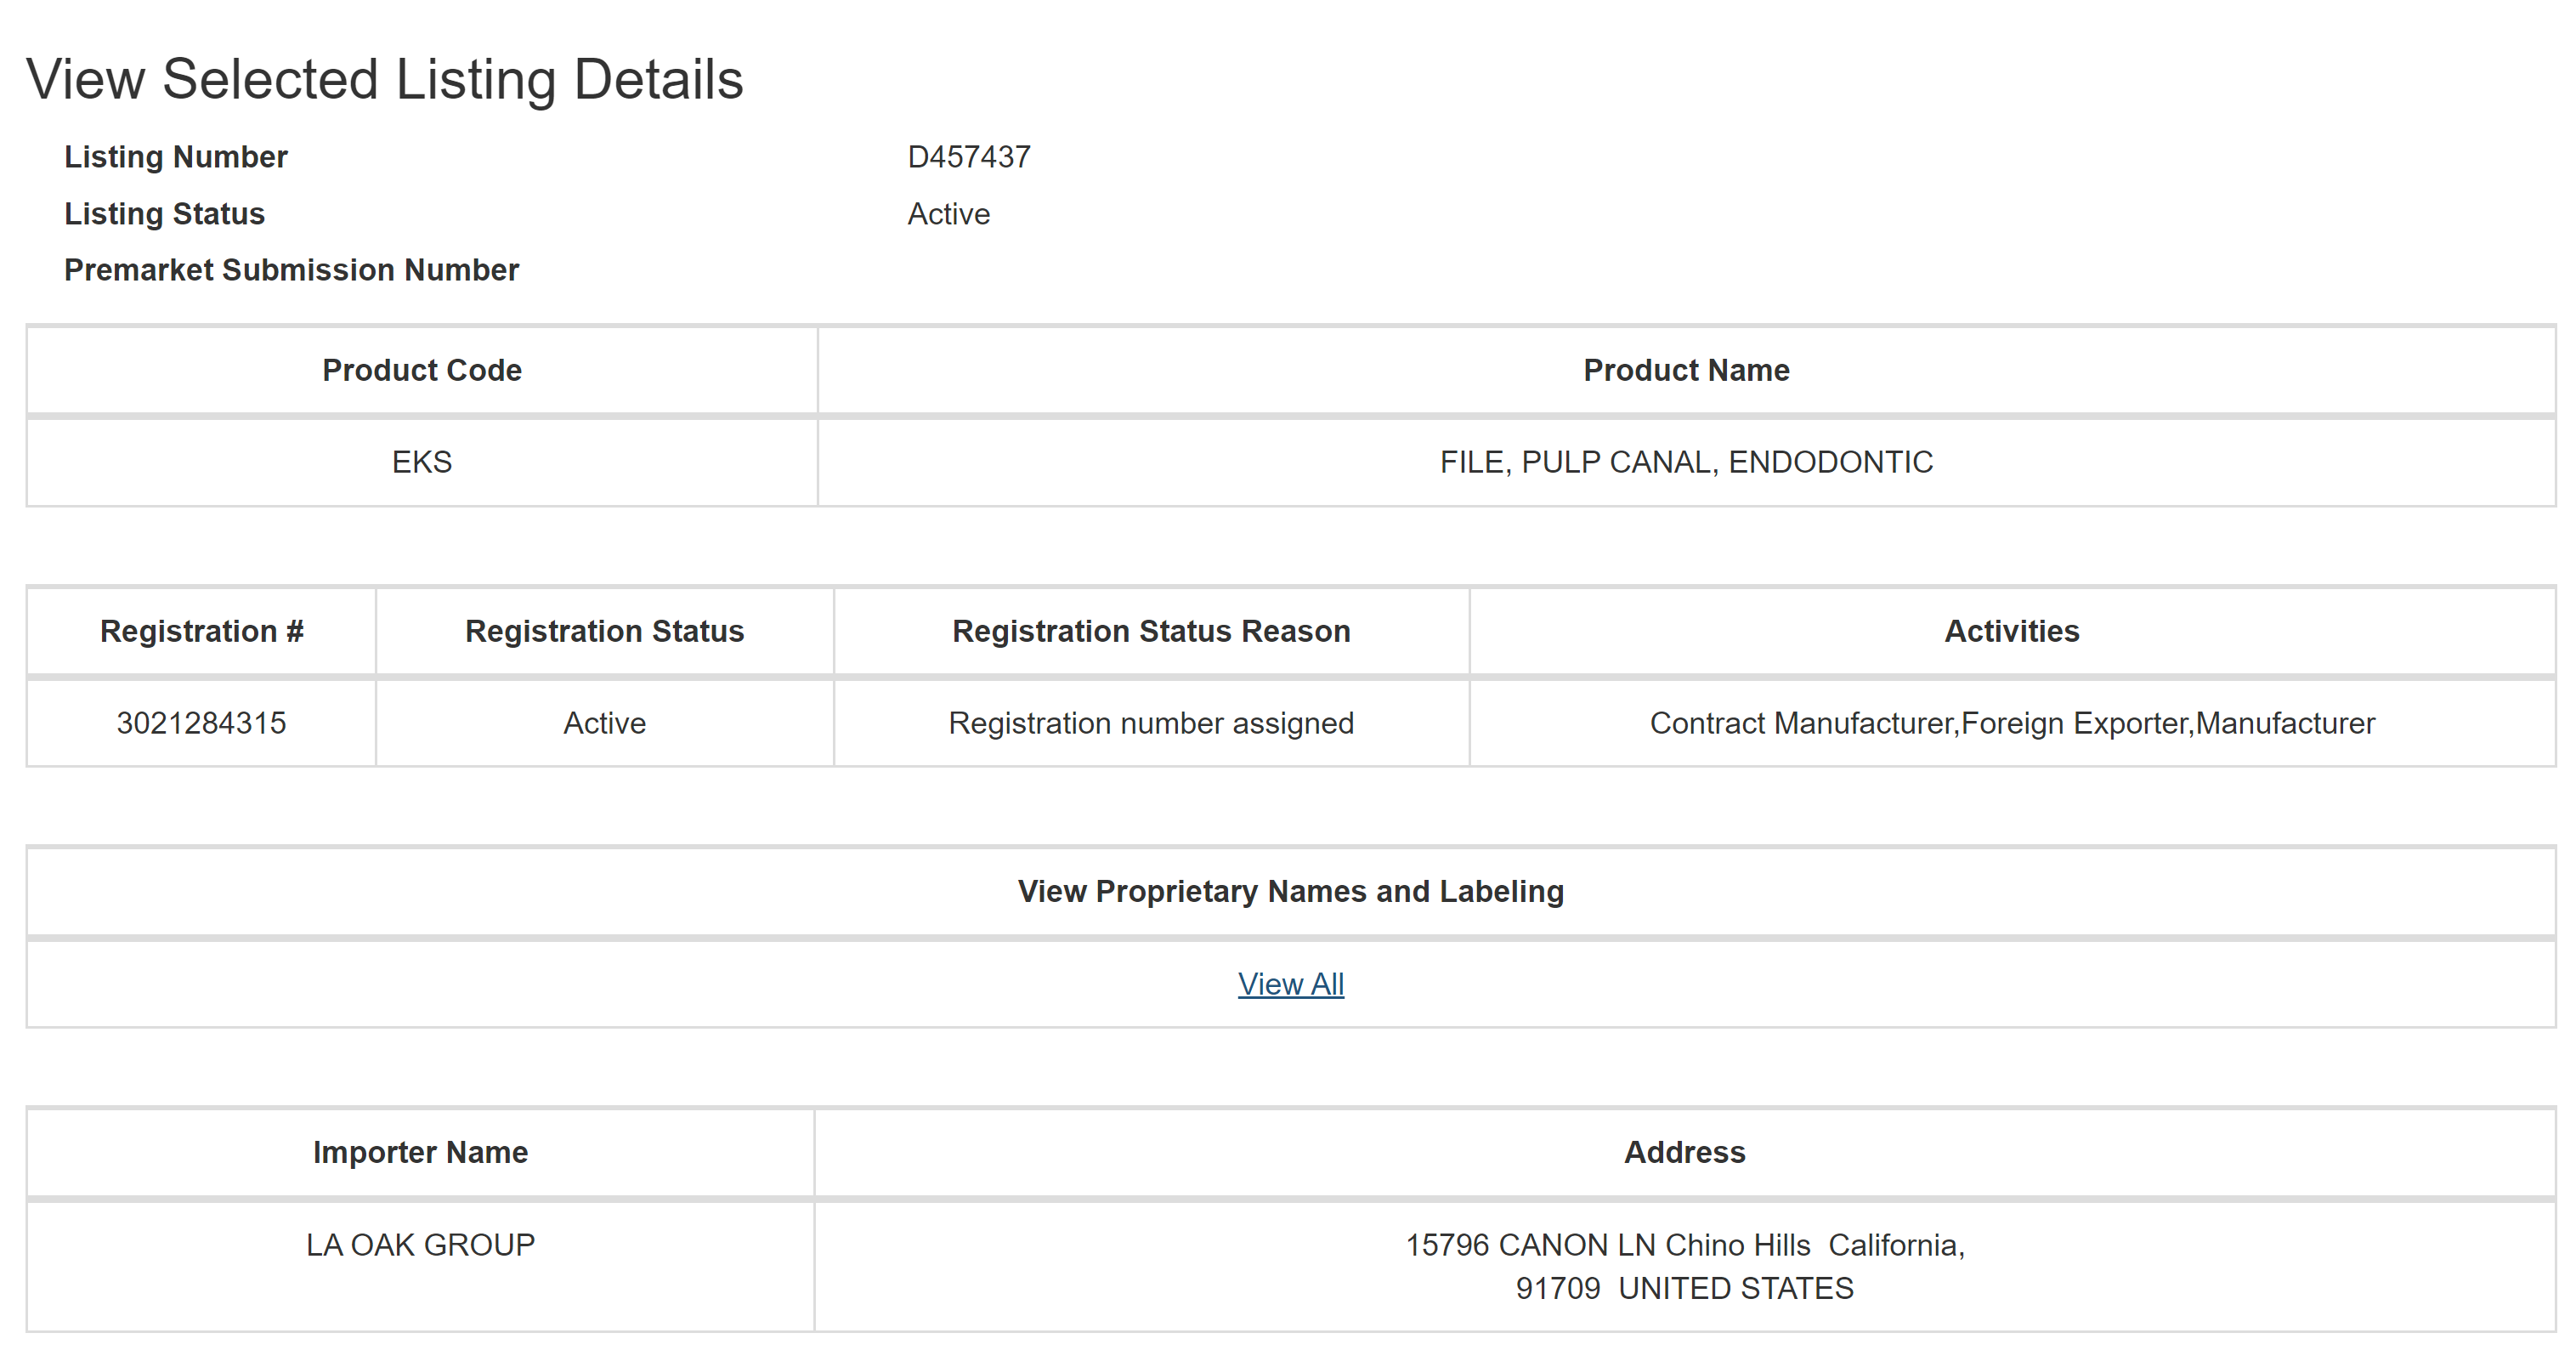Screen dimensions: 2576x1350
Task: Click the Importer Name column header
Action: coord(420,1152)
